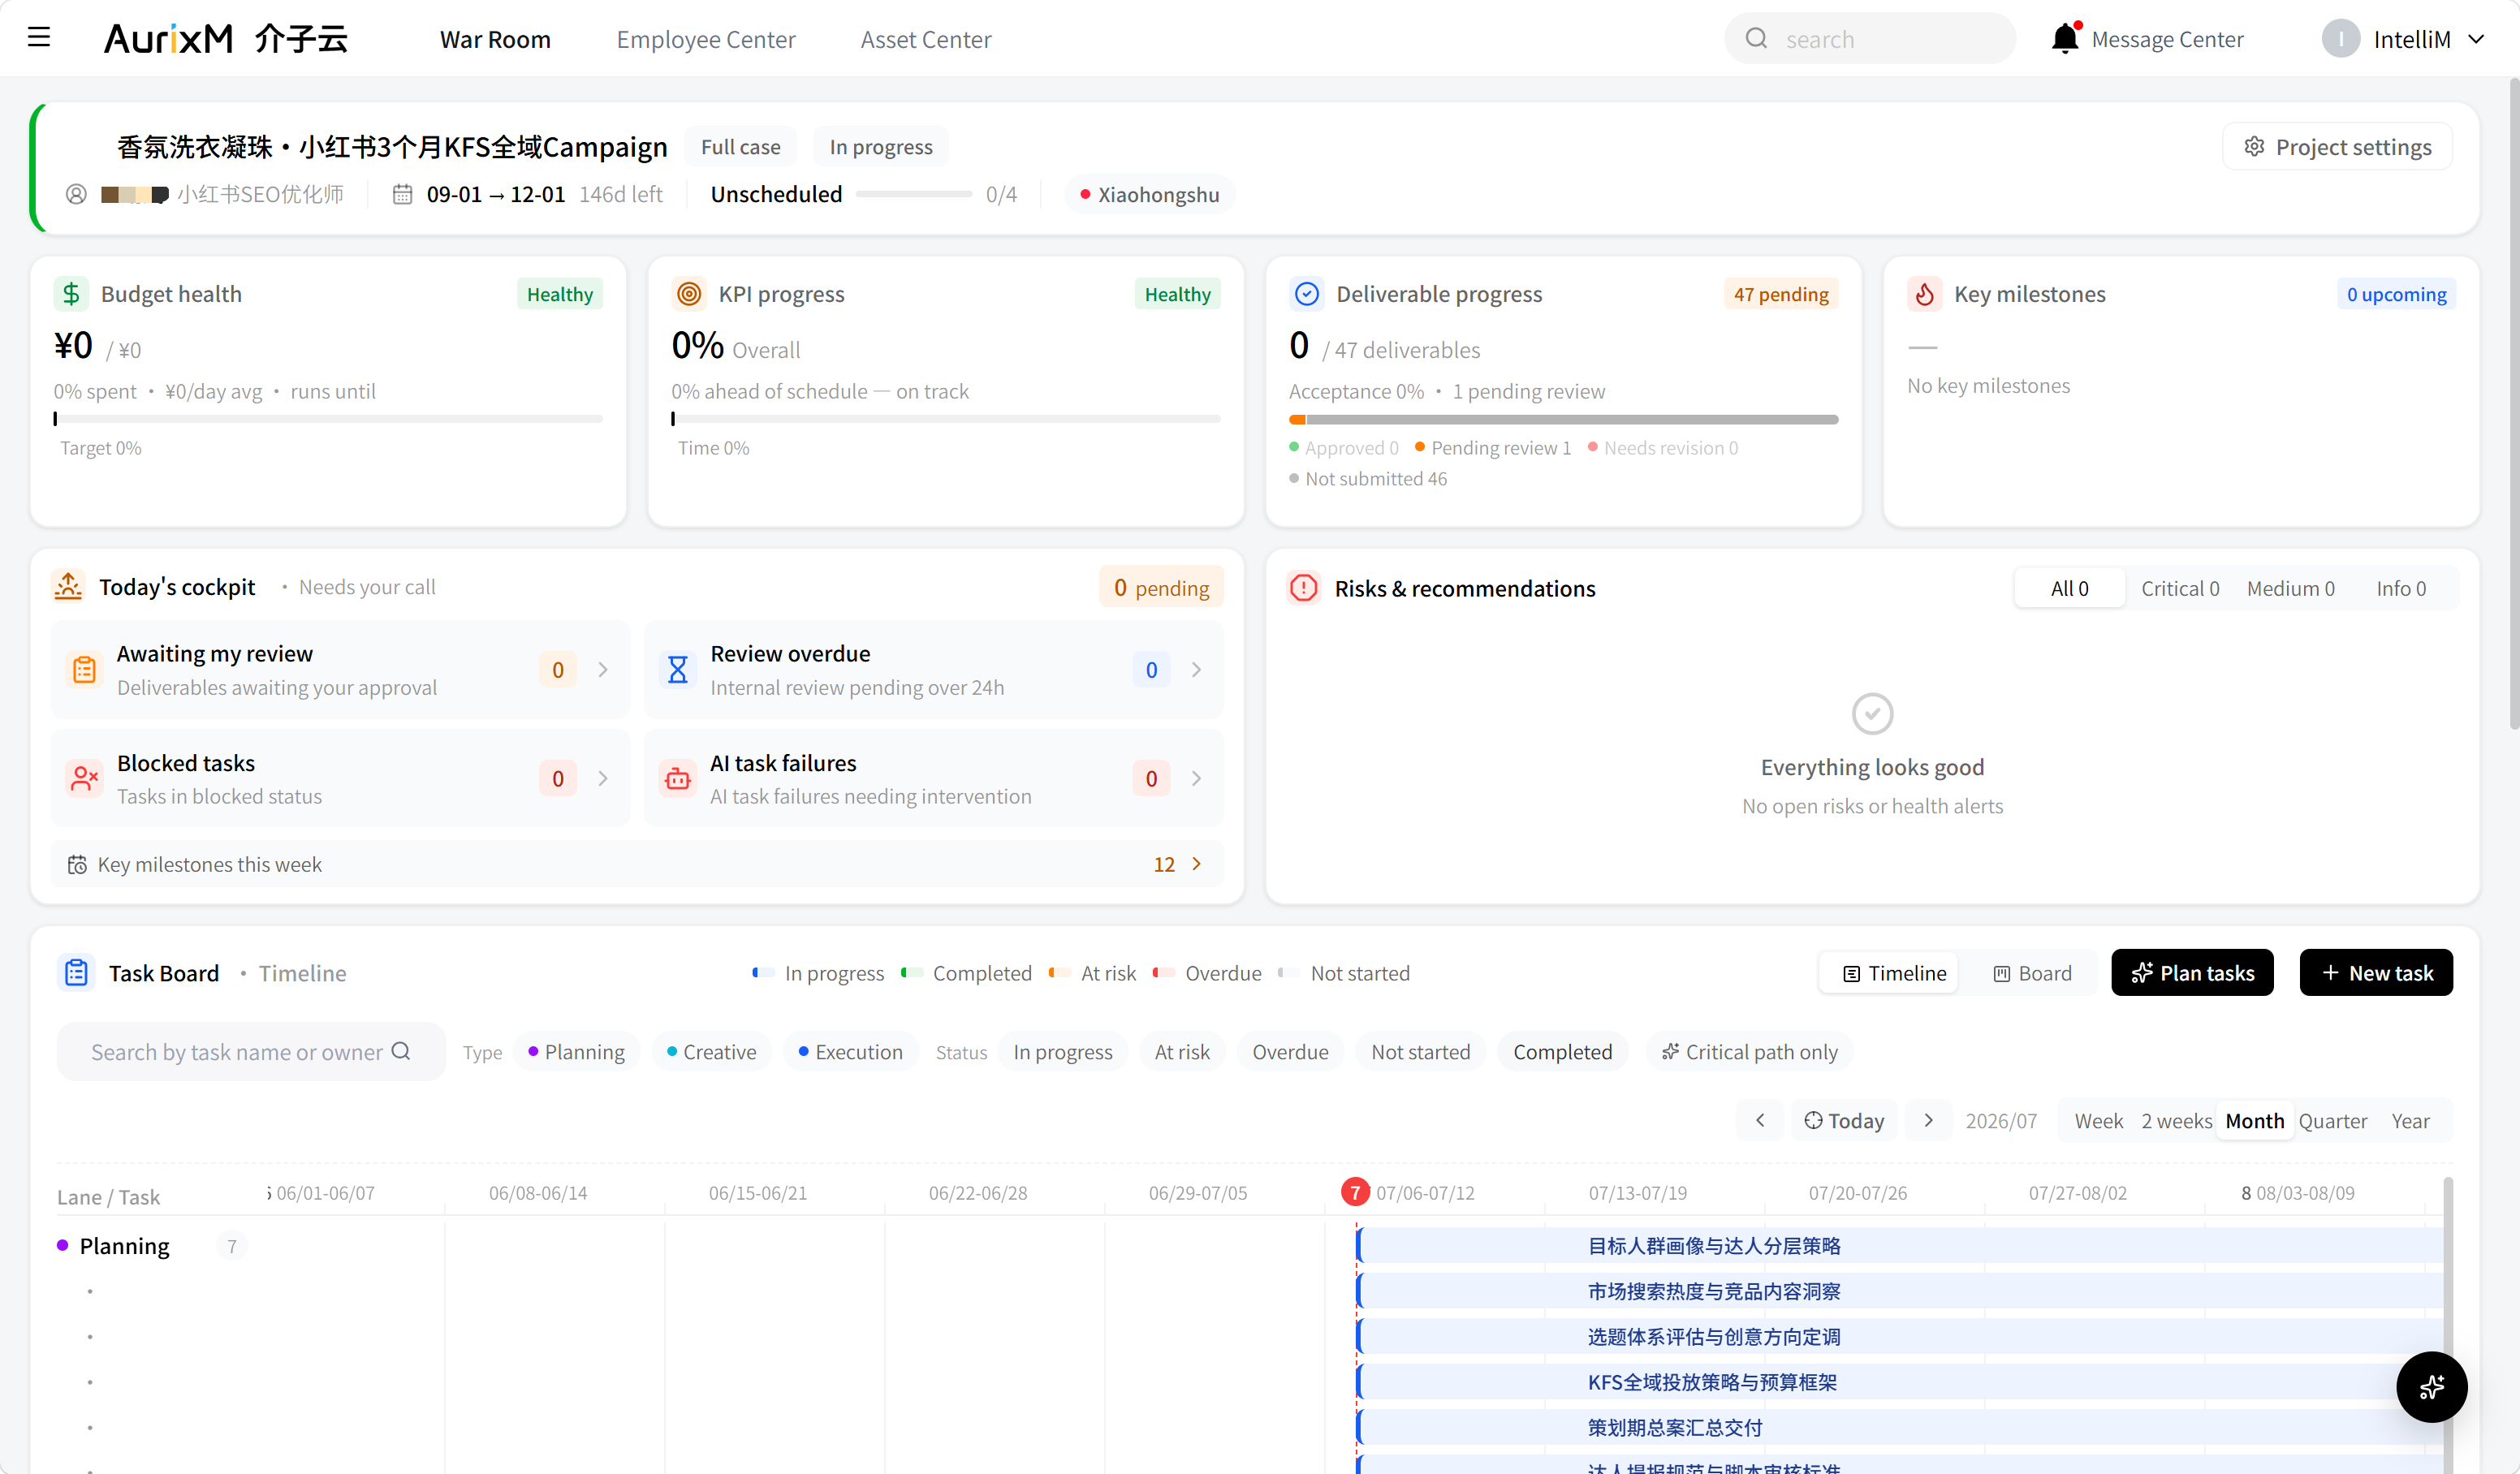Filter risks by Critical 0
The width and height of the screenshot is (2520, 1474).
pos(2179,588)
